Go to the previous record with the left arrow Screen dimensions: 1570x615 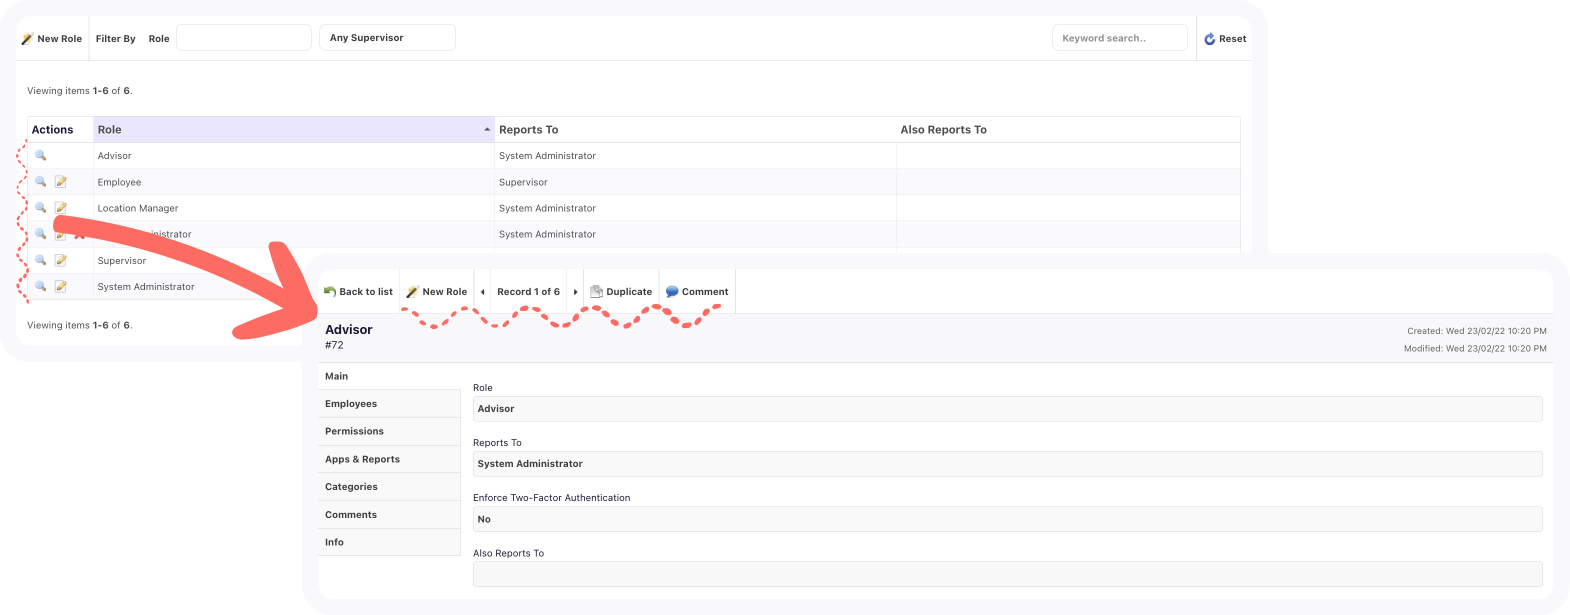click(483, 292)
